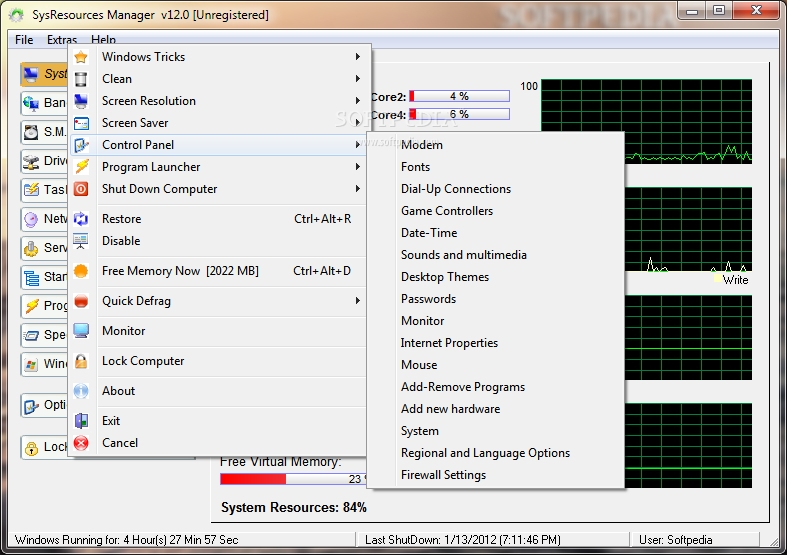Open the Help menu
The image size is (787, 555).
click(x=103, y=40)
